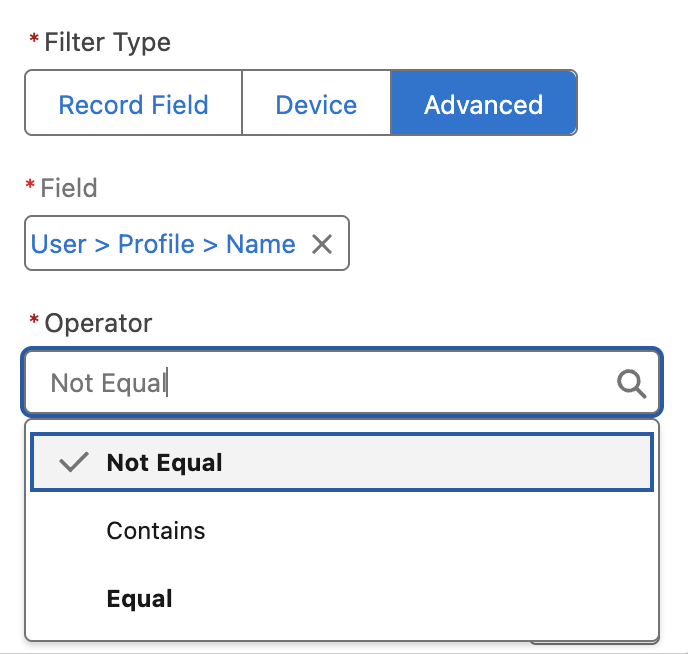Click the Operator label text
This screenshot has height=654, width=688.
(98, 324)
